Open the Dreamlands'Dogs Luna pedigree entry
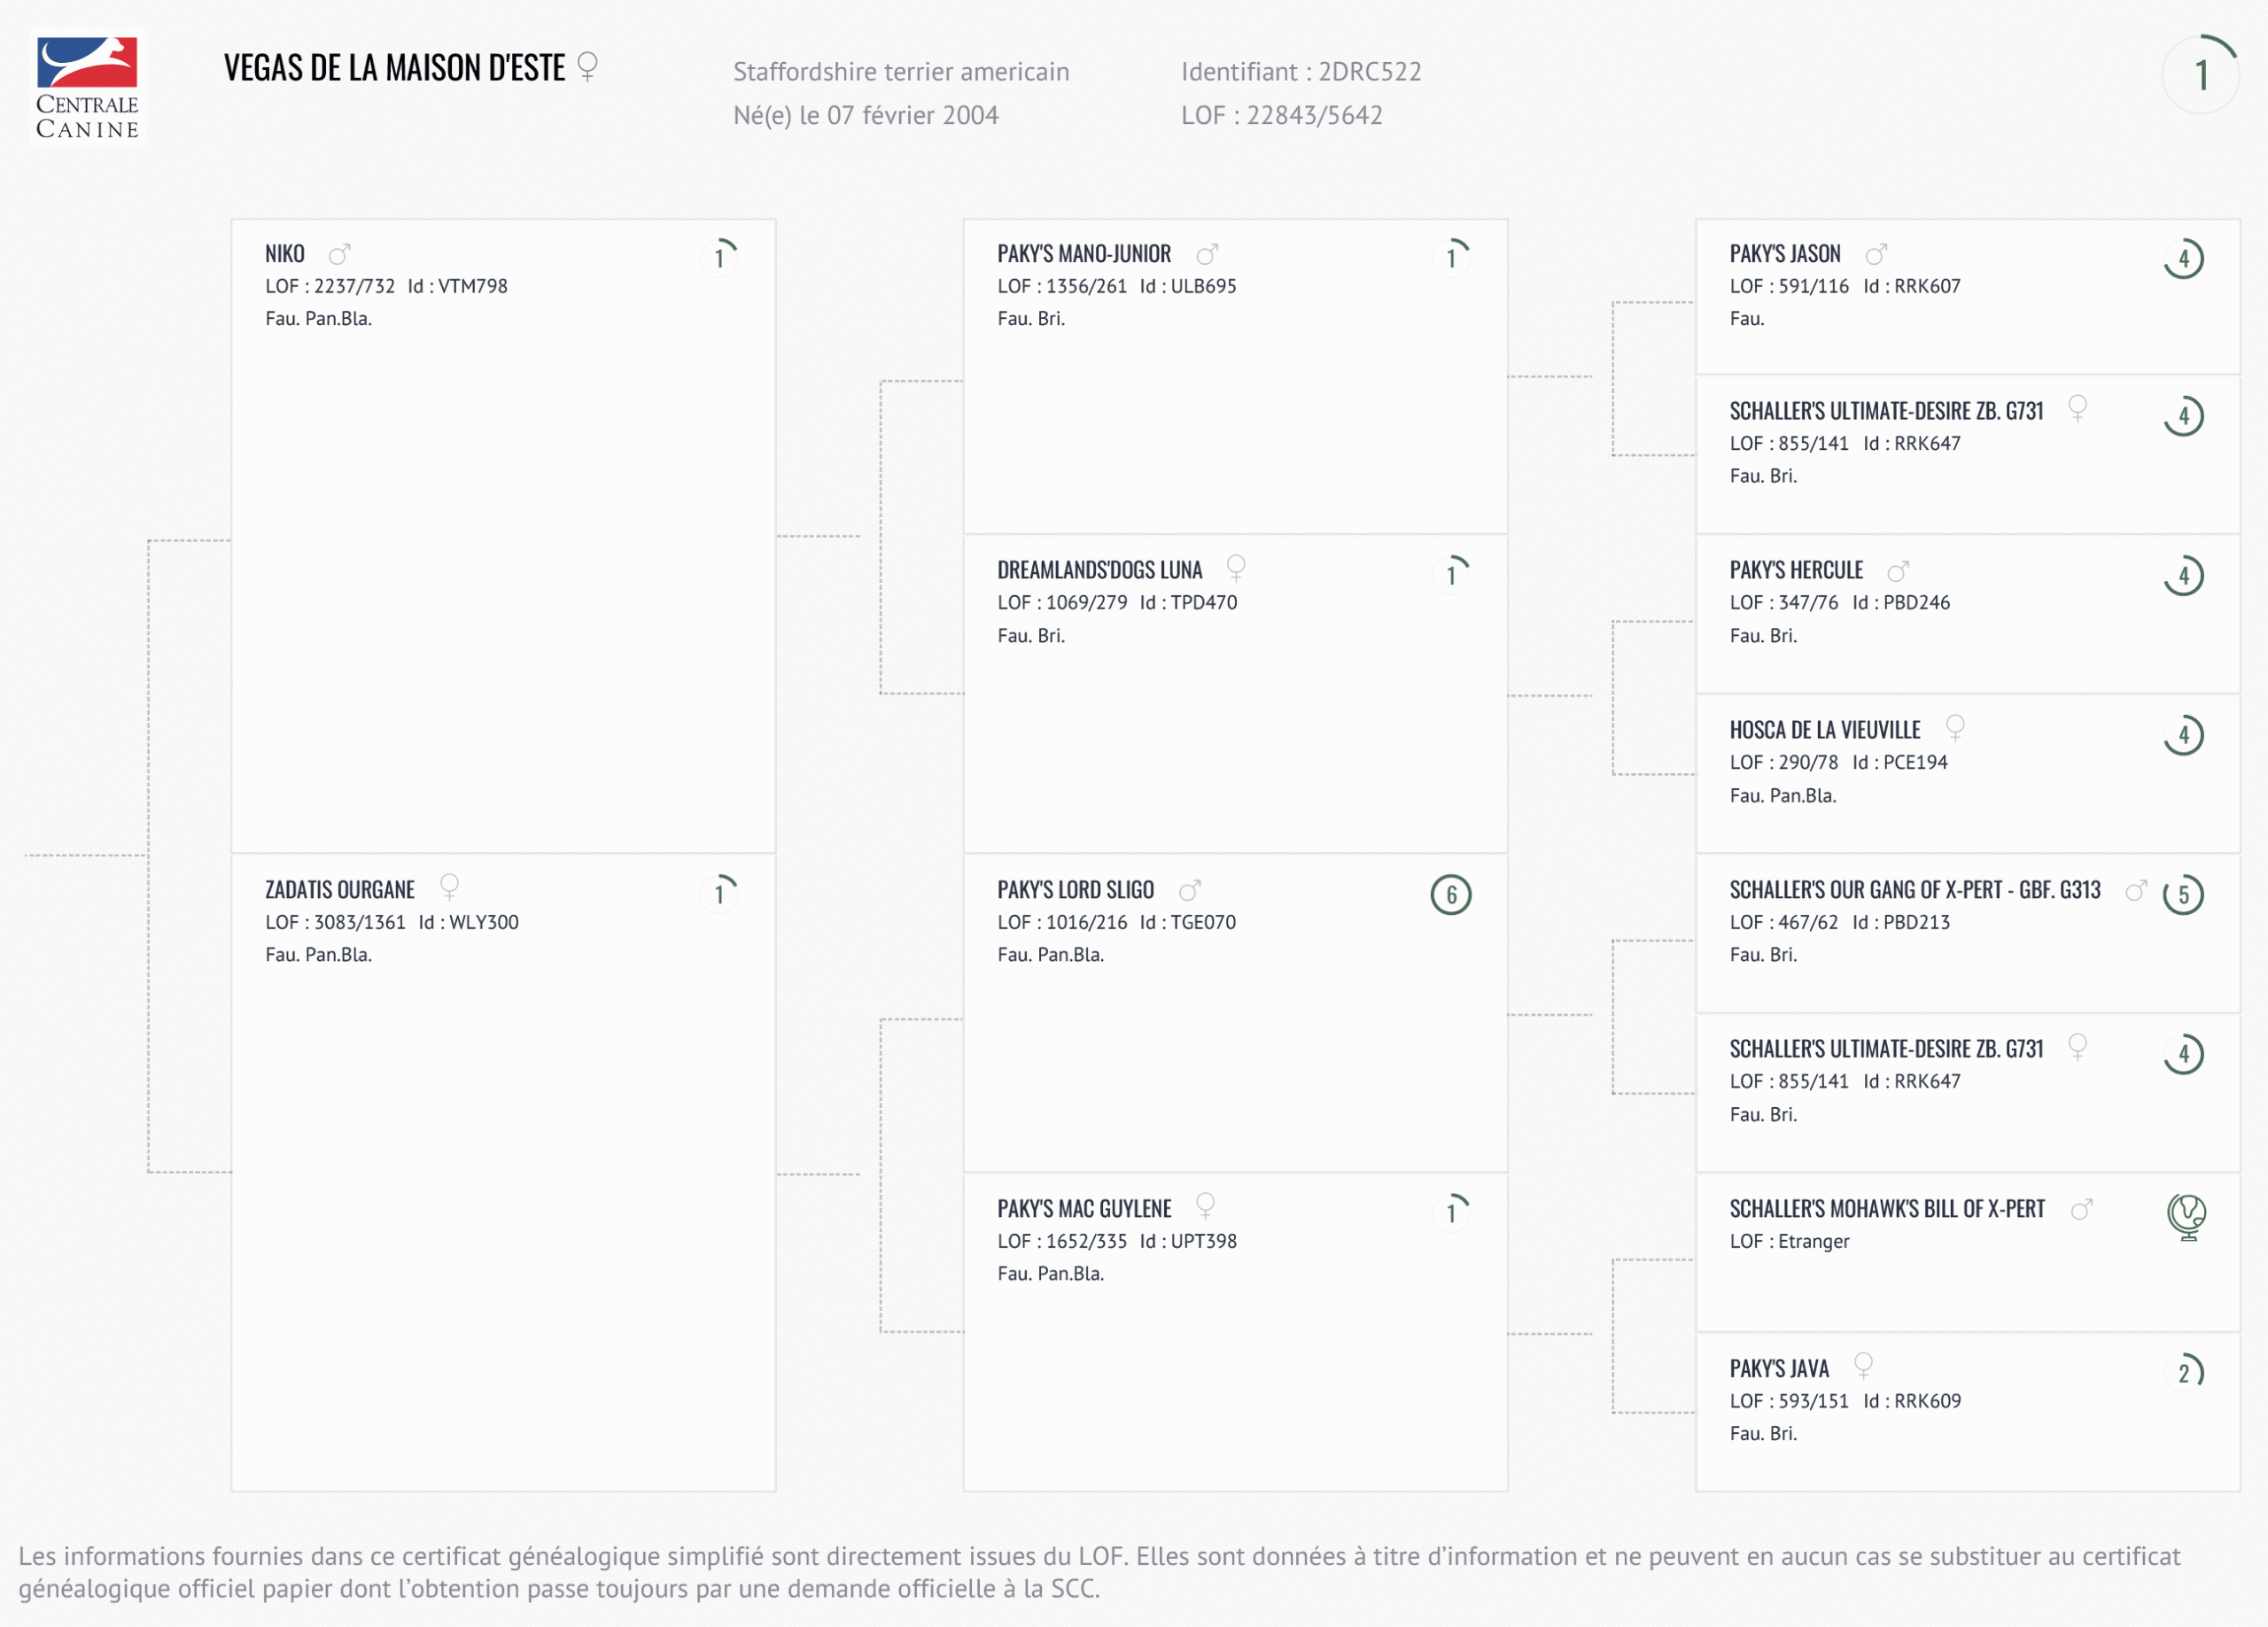The image size is (2268, 1627). point(1099,570)
